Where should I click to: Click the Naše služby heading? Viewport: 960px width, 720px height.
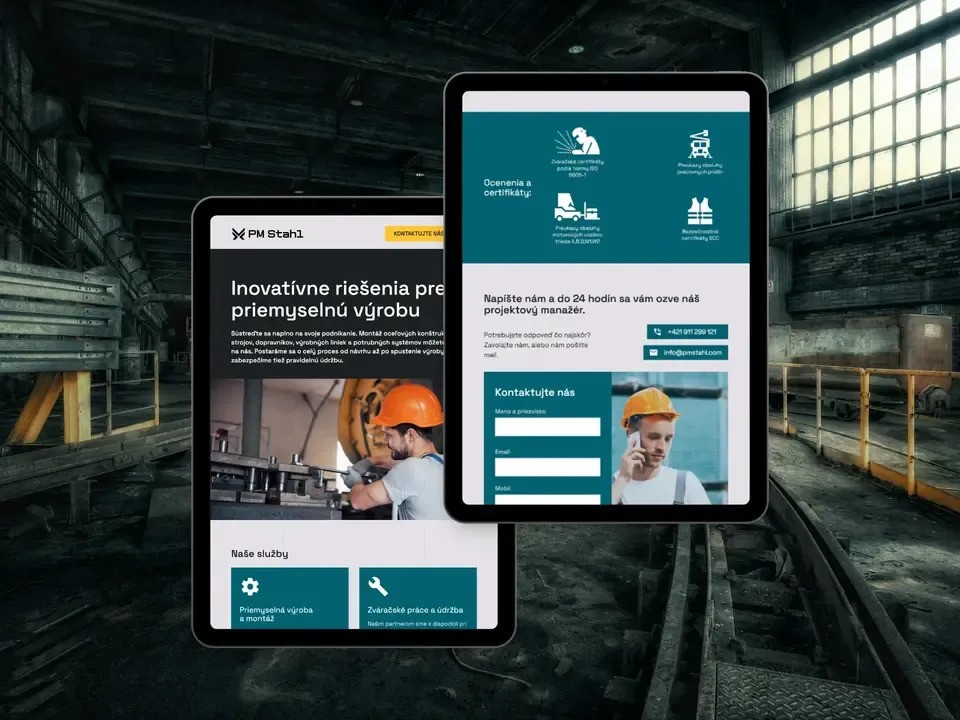[260, 553]
